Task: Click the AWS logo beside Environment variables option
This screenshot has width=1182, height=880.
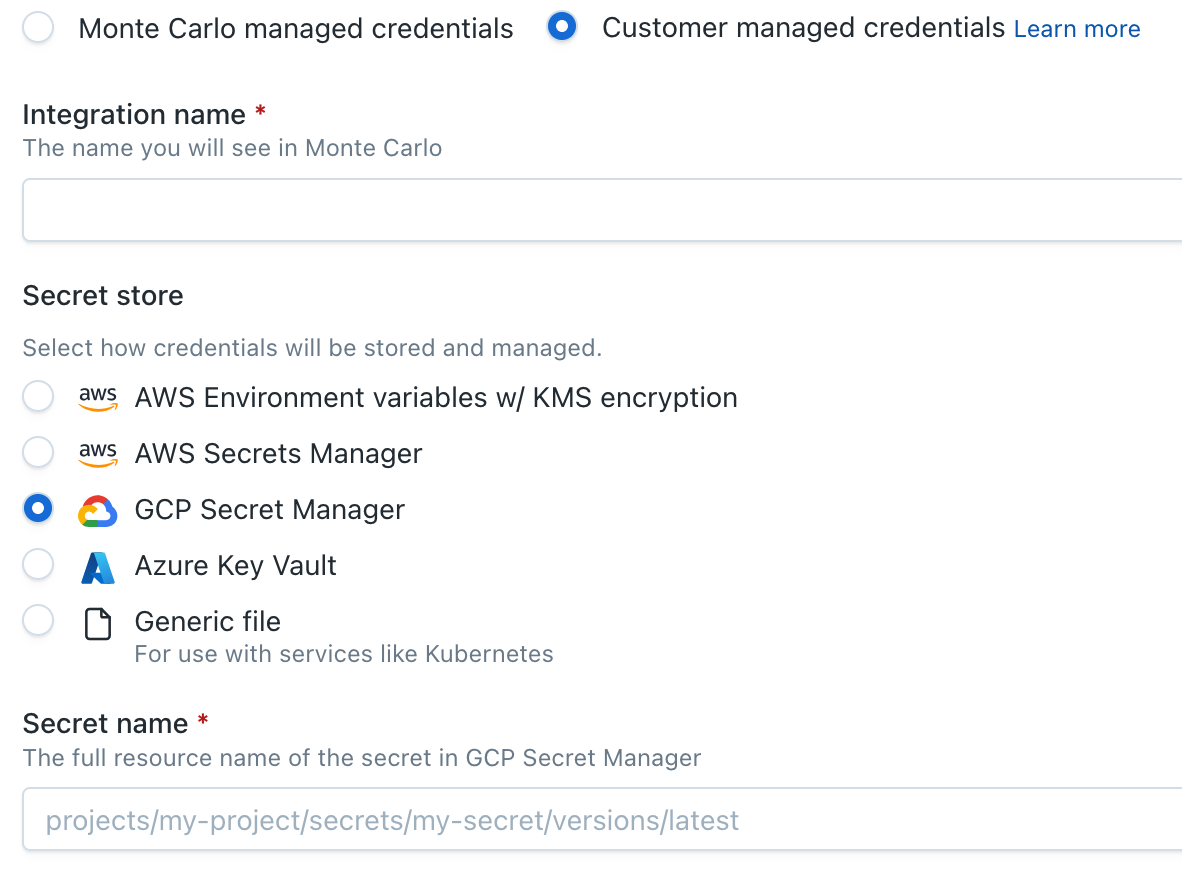Action: click(x=98, y=397)
